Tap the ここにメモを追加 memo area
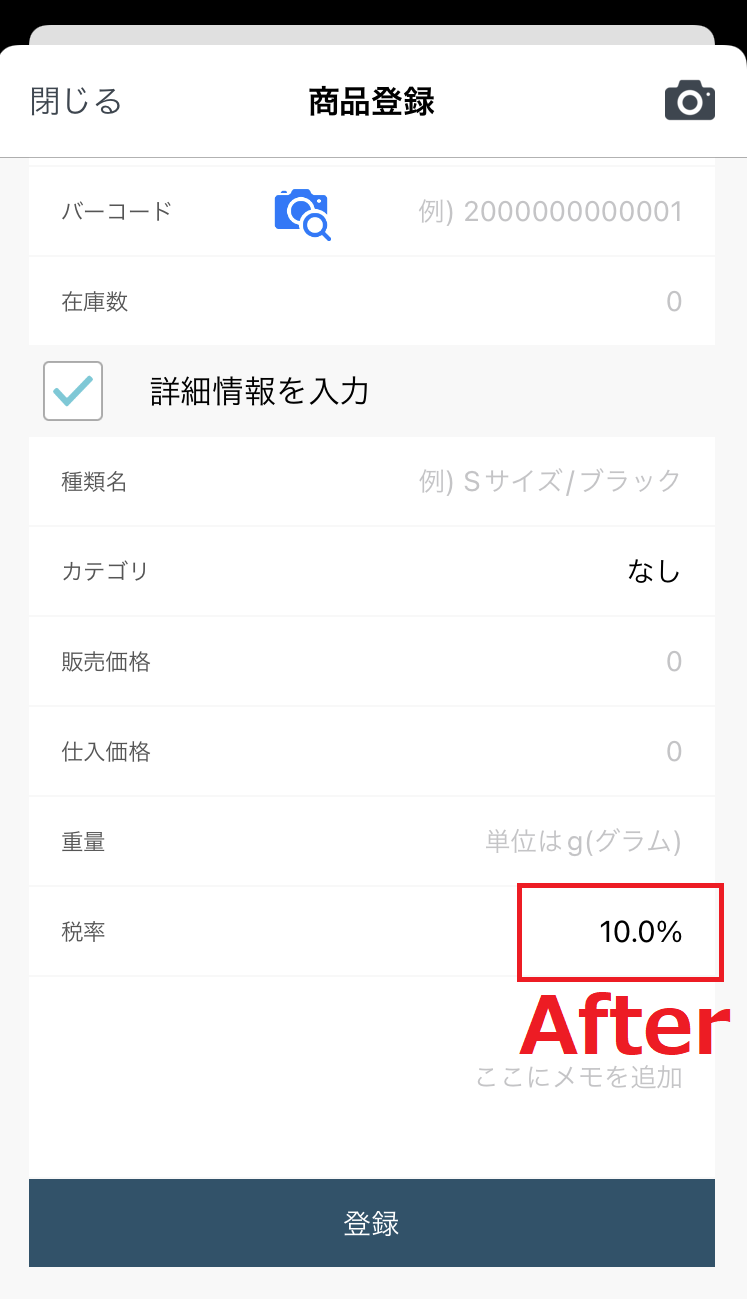The width and height of the screenshot is (747, 1299). (x=372, y=1077)
